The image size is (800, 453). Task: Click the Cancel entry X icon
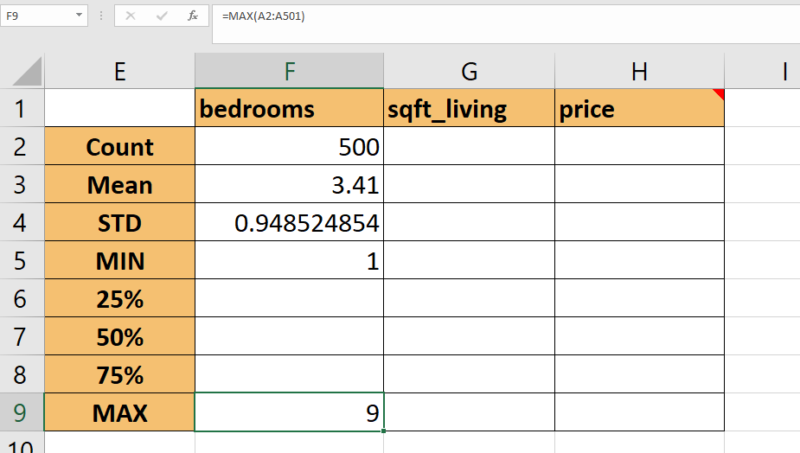pyautogui.click(x=132, y=17)
